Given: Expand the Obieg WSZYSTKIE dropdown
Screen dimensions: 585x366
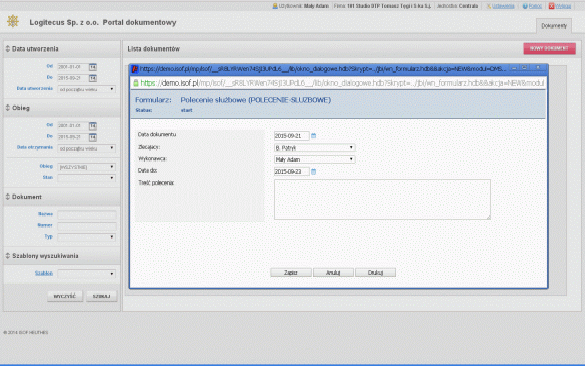Looking at the screenshot, I should click(x=87, y=167).
